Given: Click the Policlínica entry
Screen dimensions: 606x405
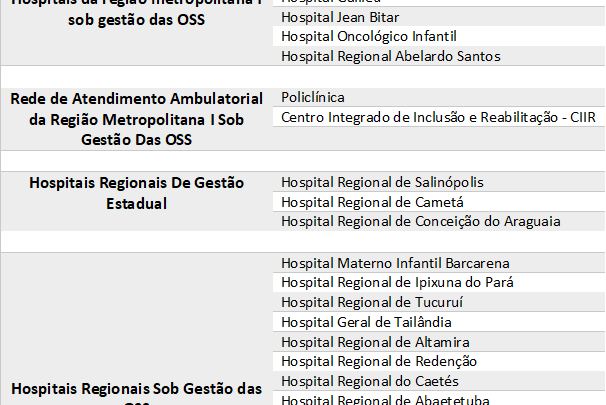Looking at the screenshot, I should [313, 97].
